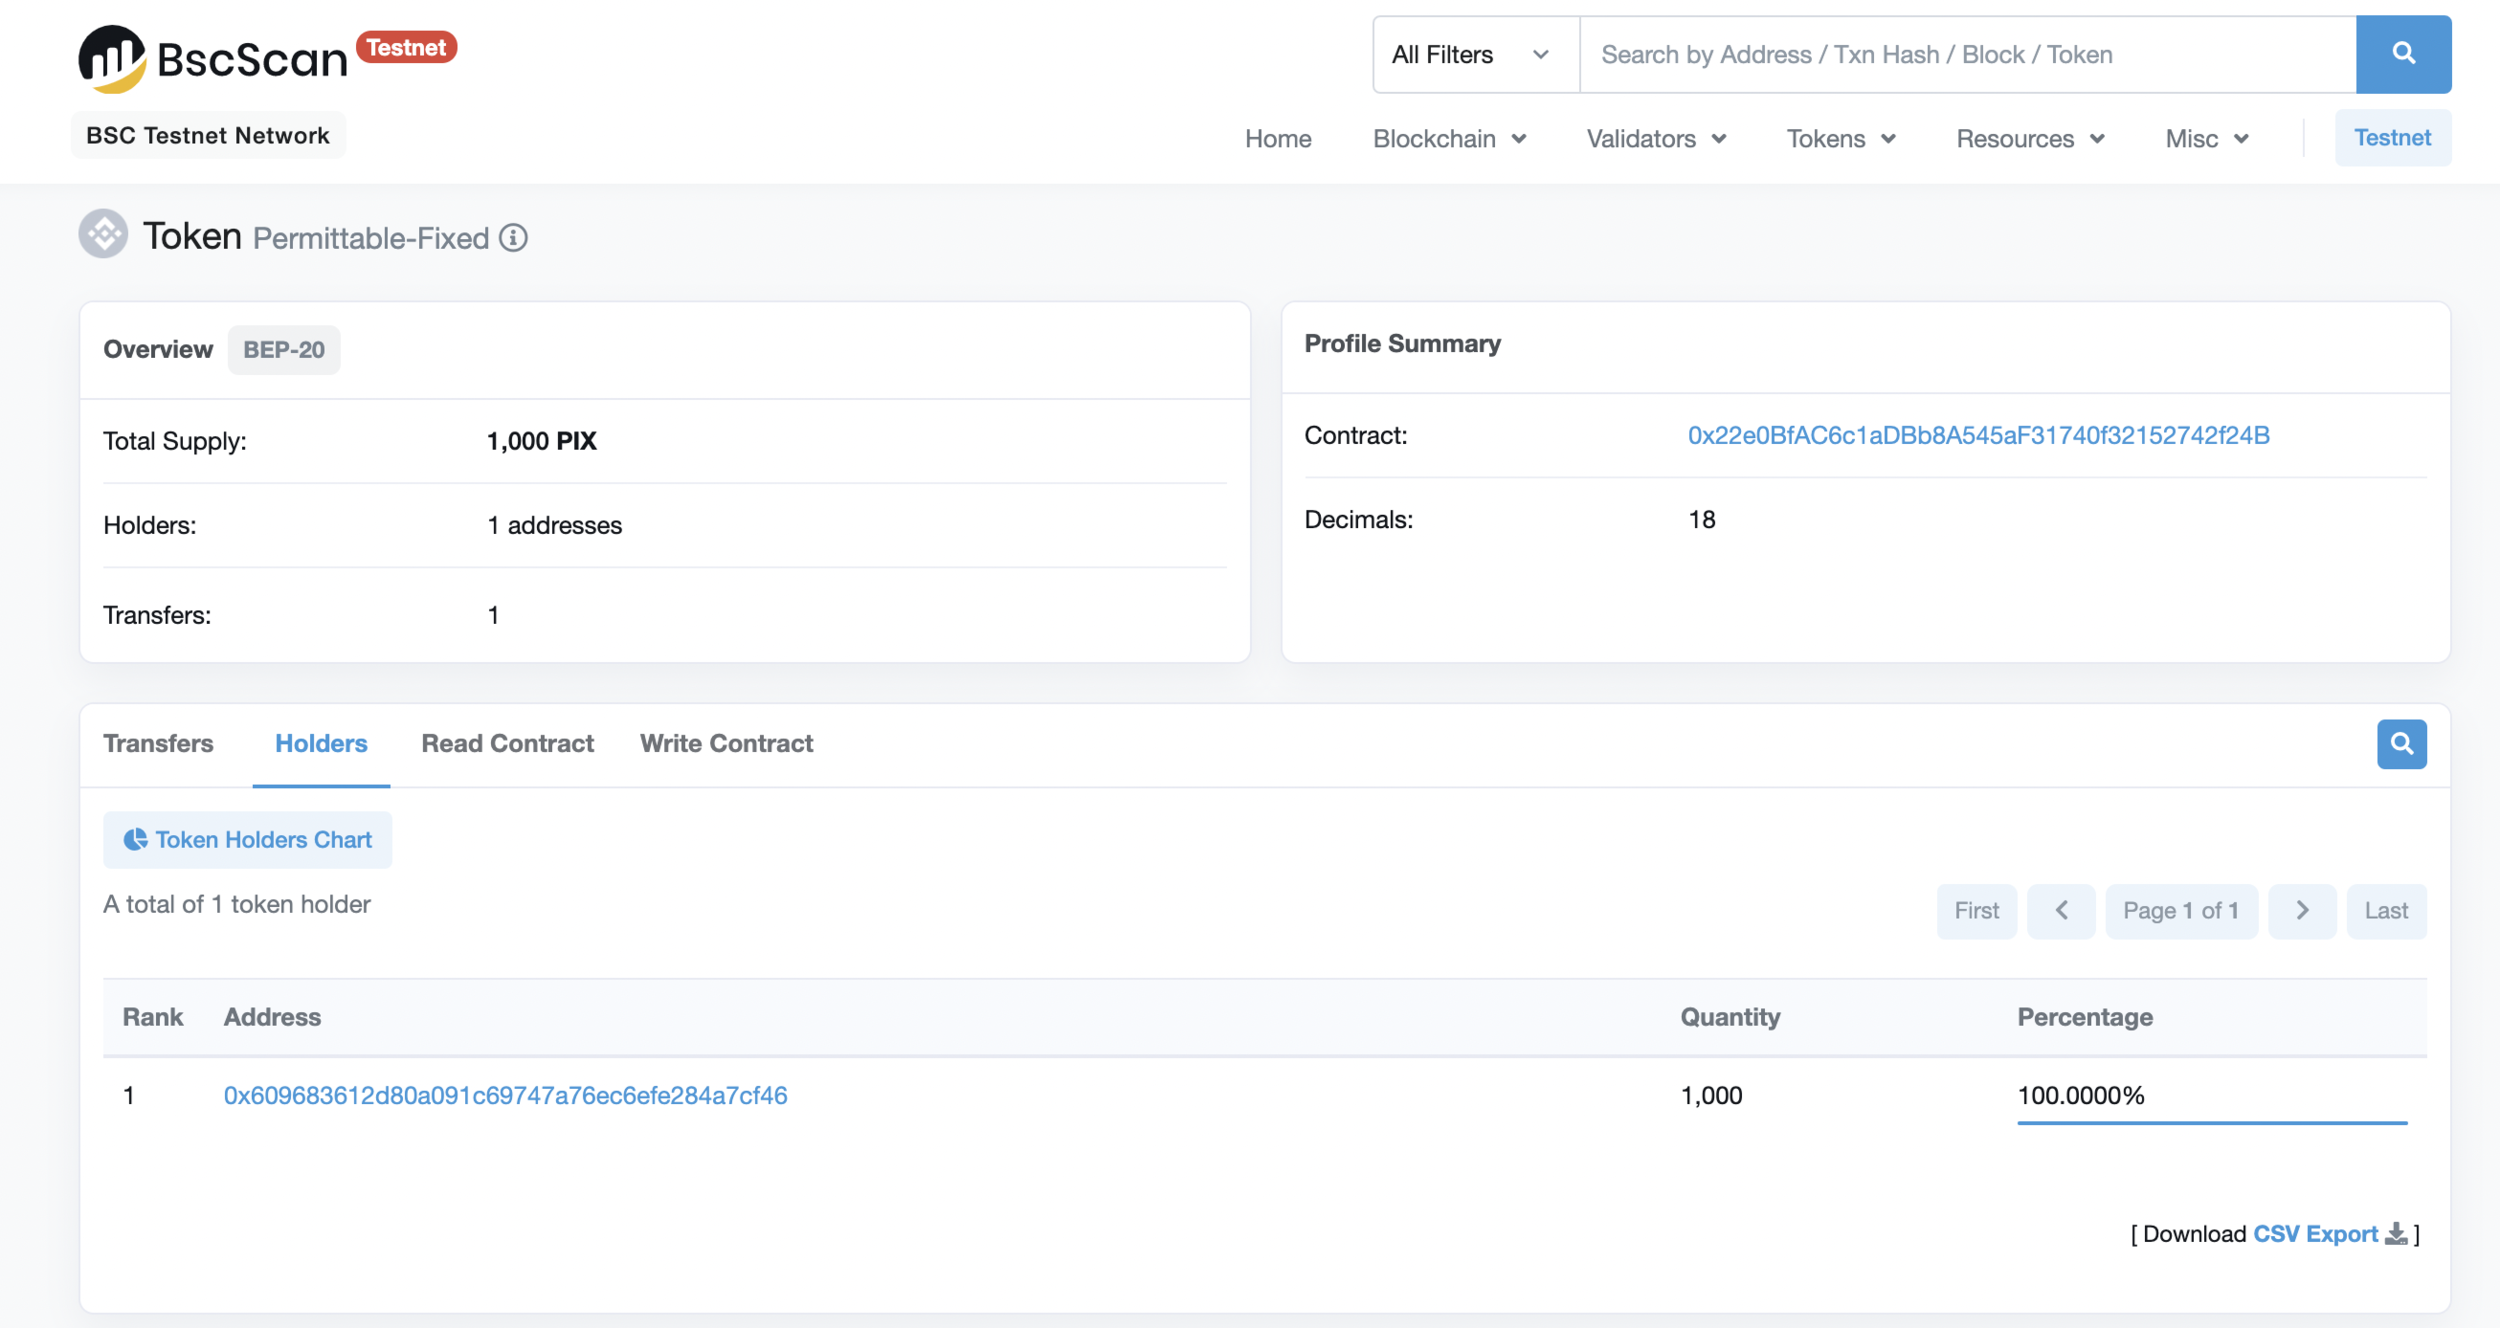
Task: Focus the address search input field
Action: tap(1966, 54)
